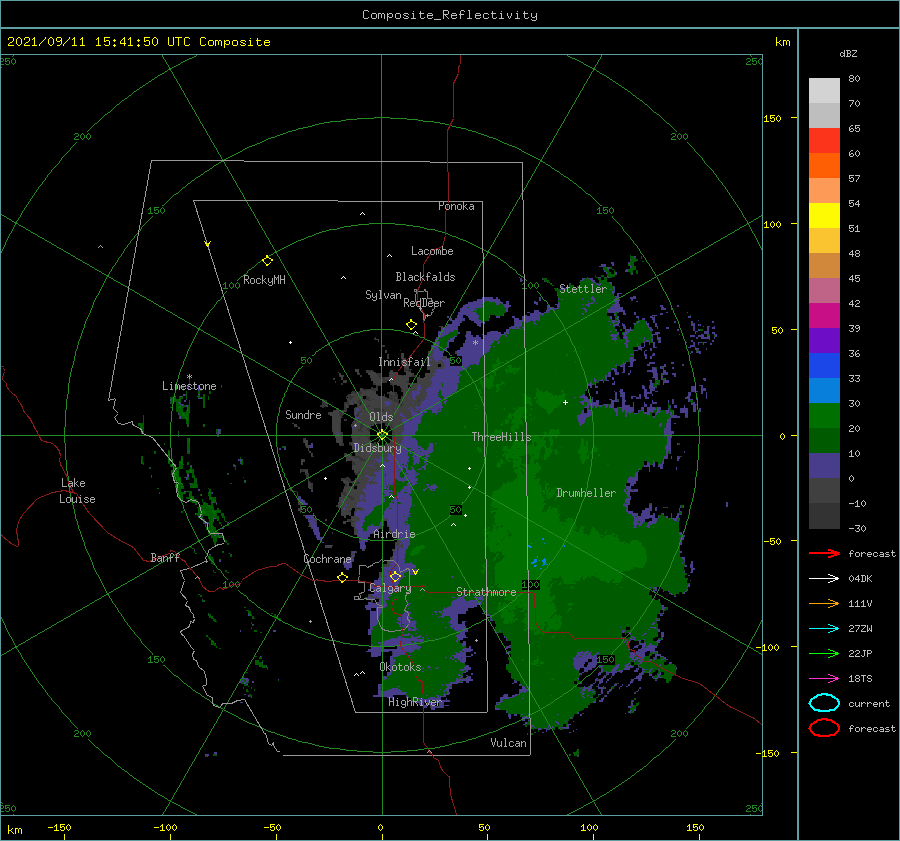Screen dimensions: 900x841
Task: Click the 'current' legend text
Action: (x=868, y=703)
